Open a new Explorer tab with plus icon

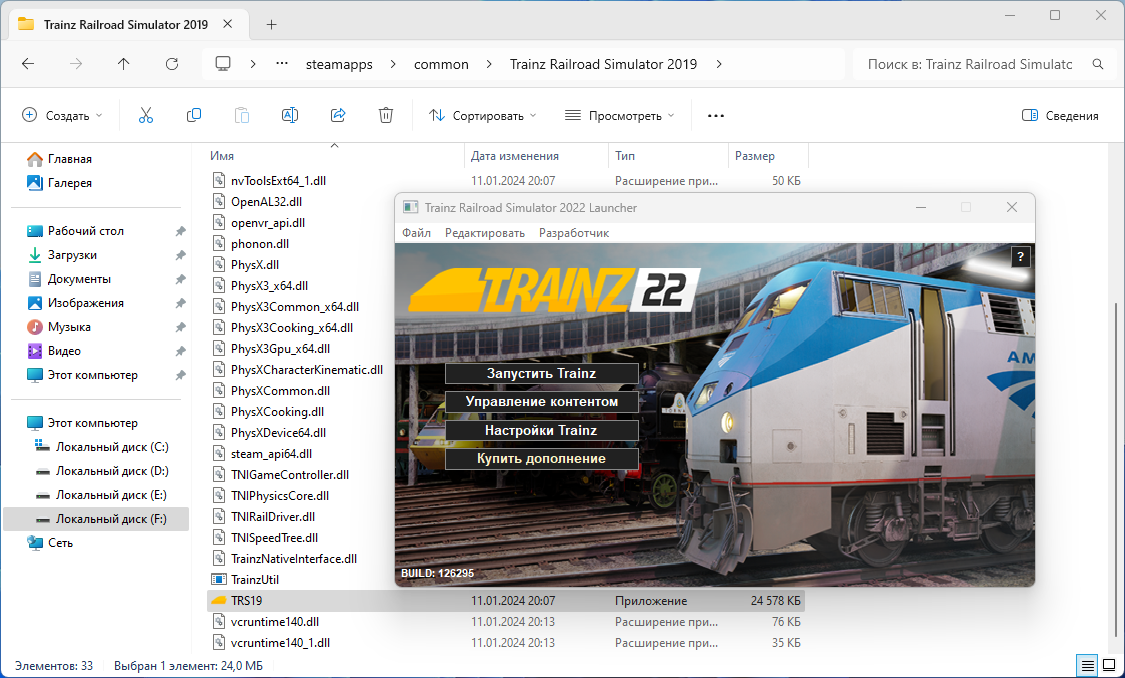click(x=271, y=24)
